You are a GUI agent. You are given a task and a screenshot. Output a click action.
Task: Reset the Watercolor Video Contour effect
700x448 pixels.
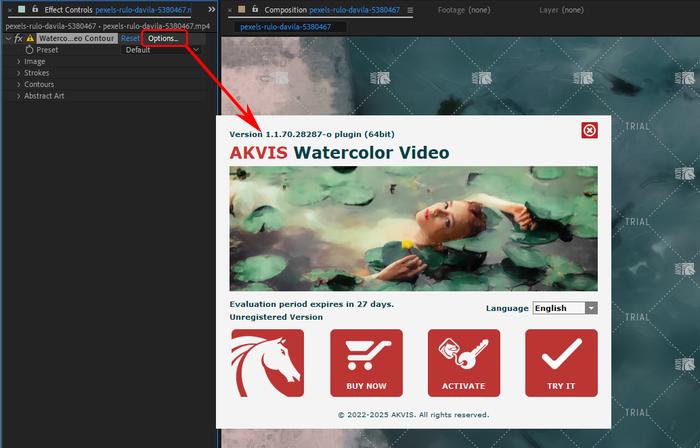coord(130,38)
